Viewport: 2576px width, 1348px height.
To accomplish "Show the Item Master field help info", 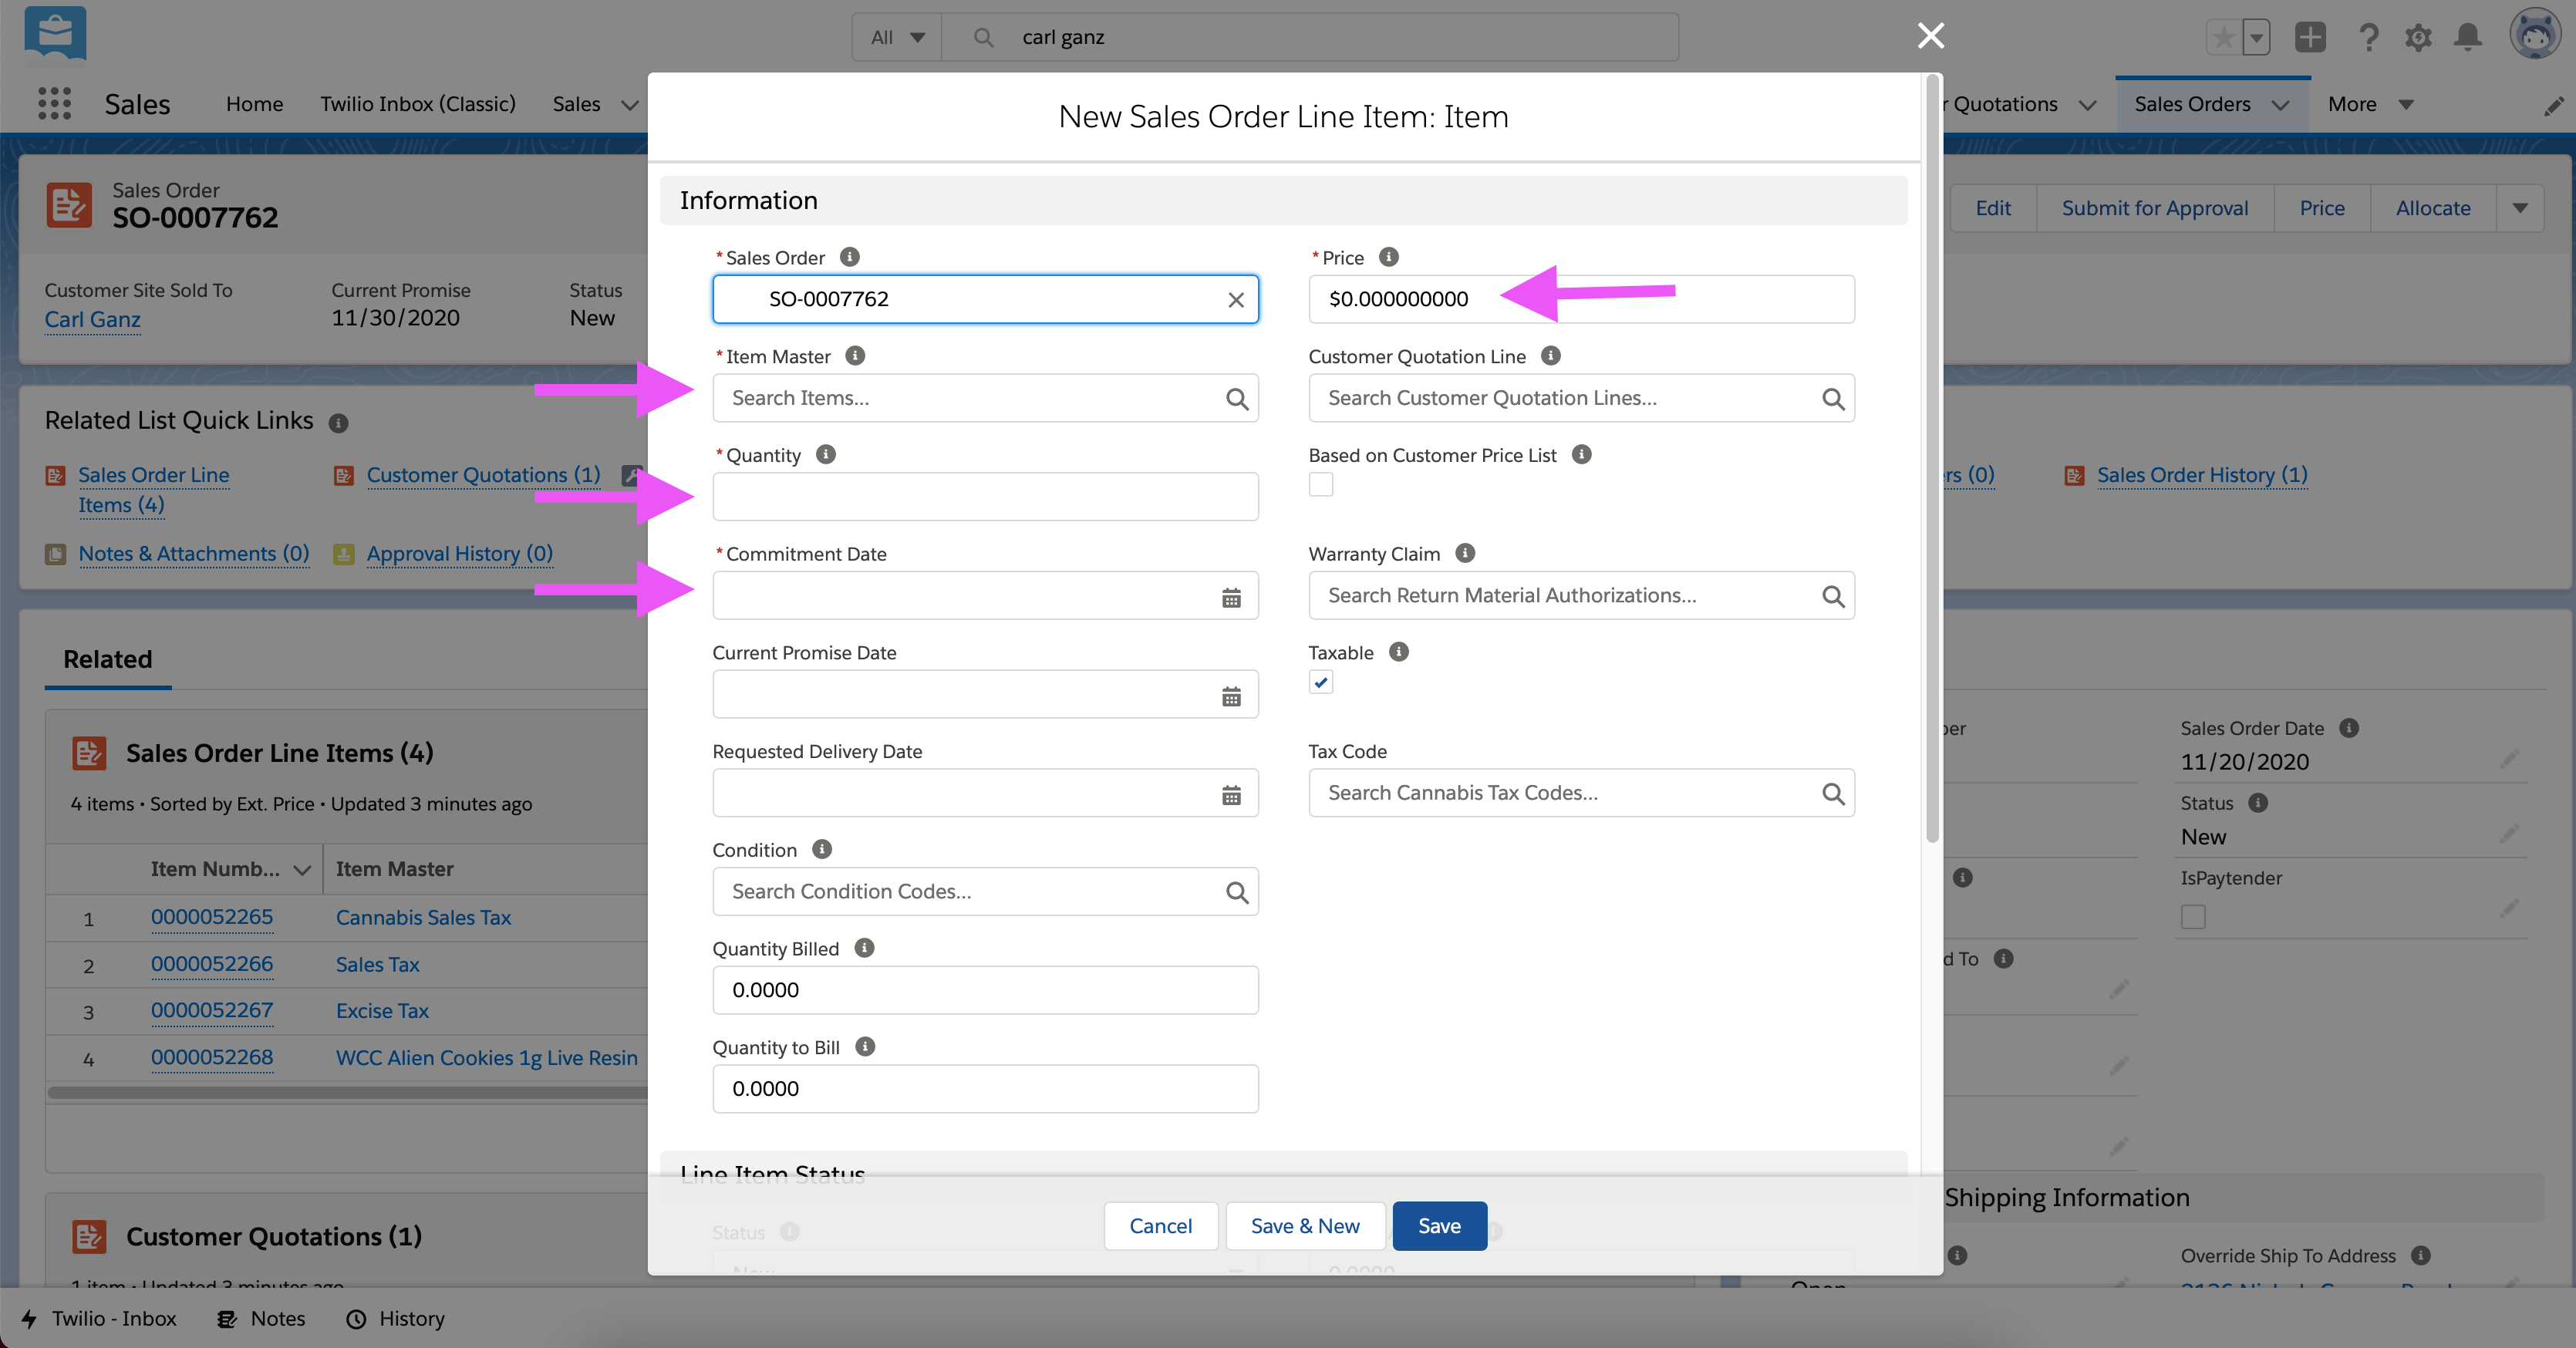I will 855,356.
